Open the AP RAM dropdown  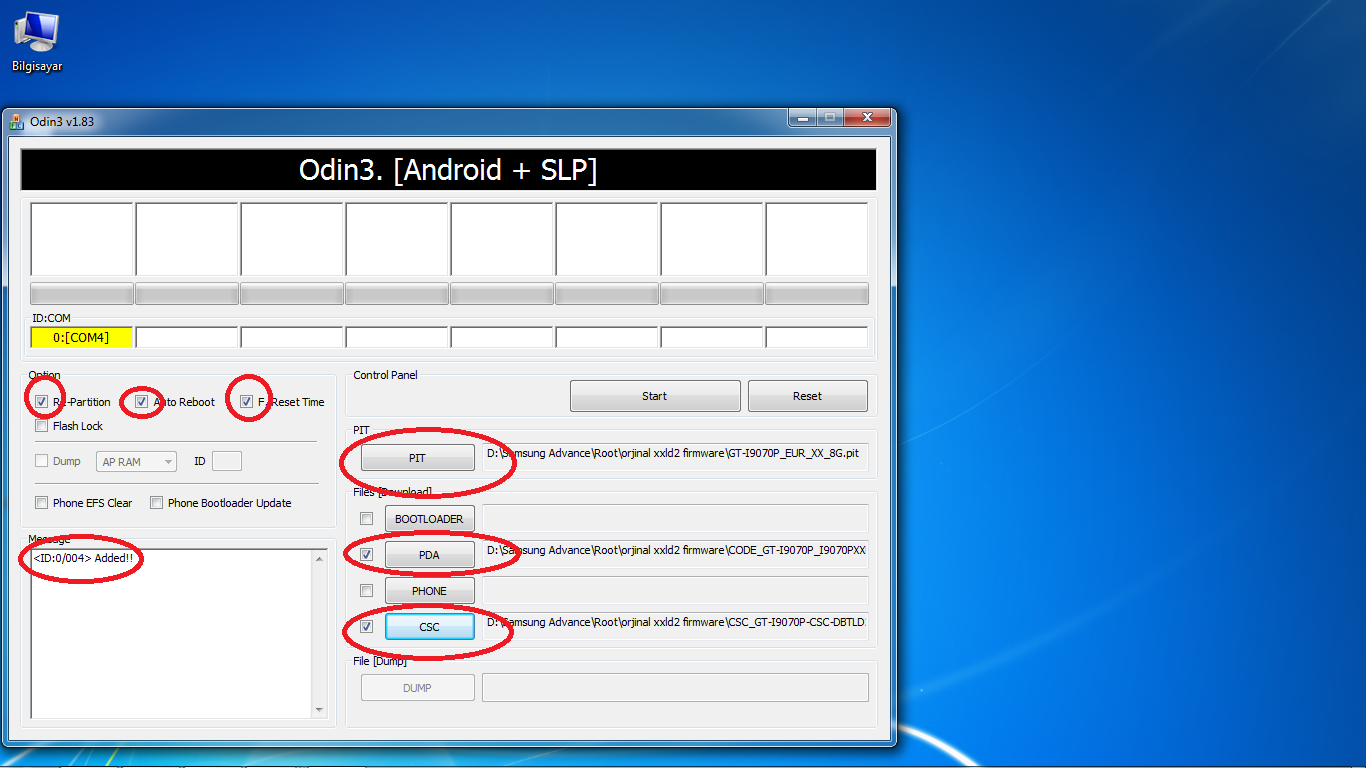click(x=137, y=462)
